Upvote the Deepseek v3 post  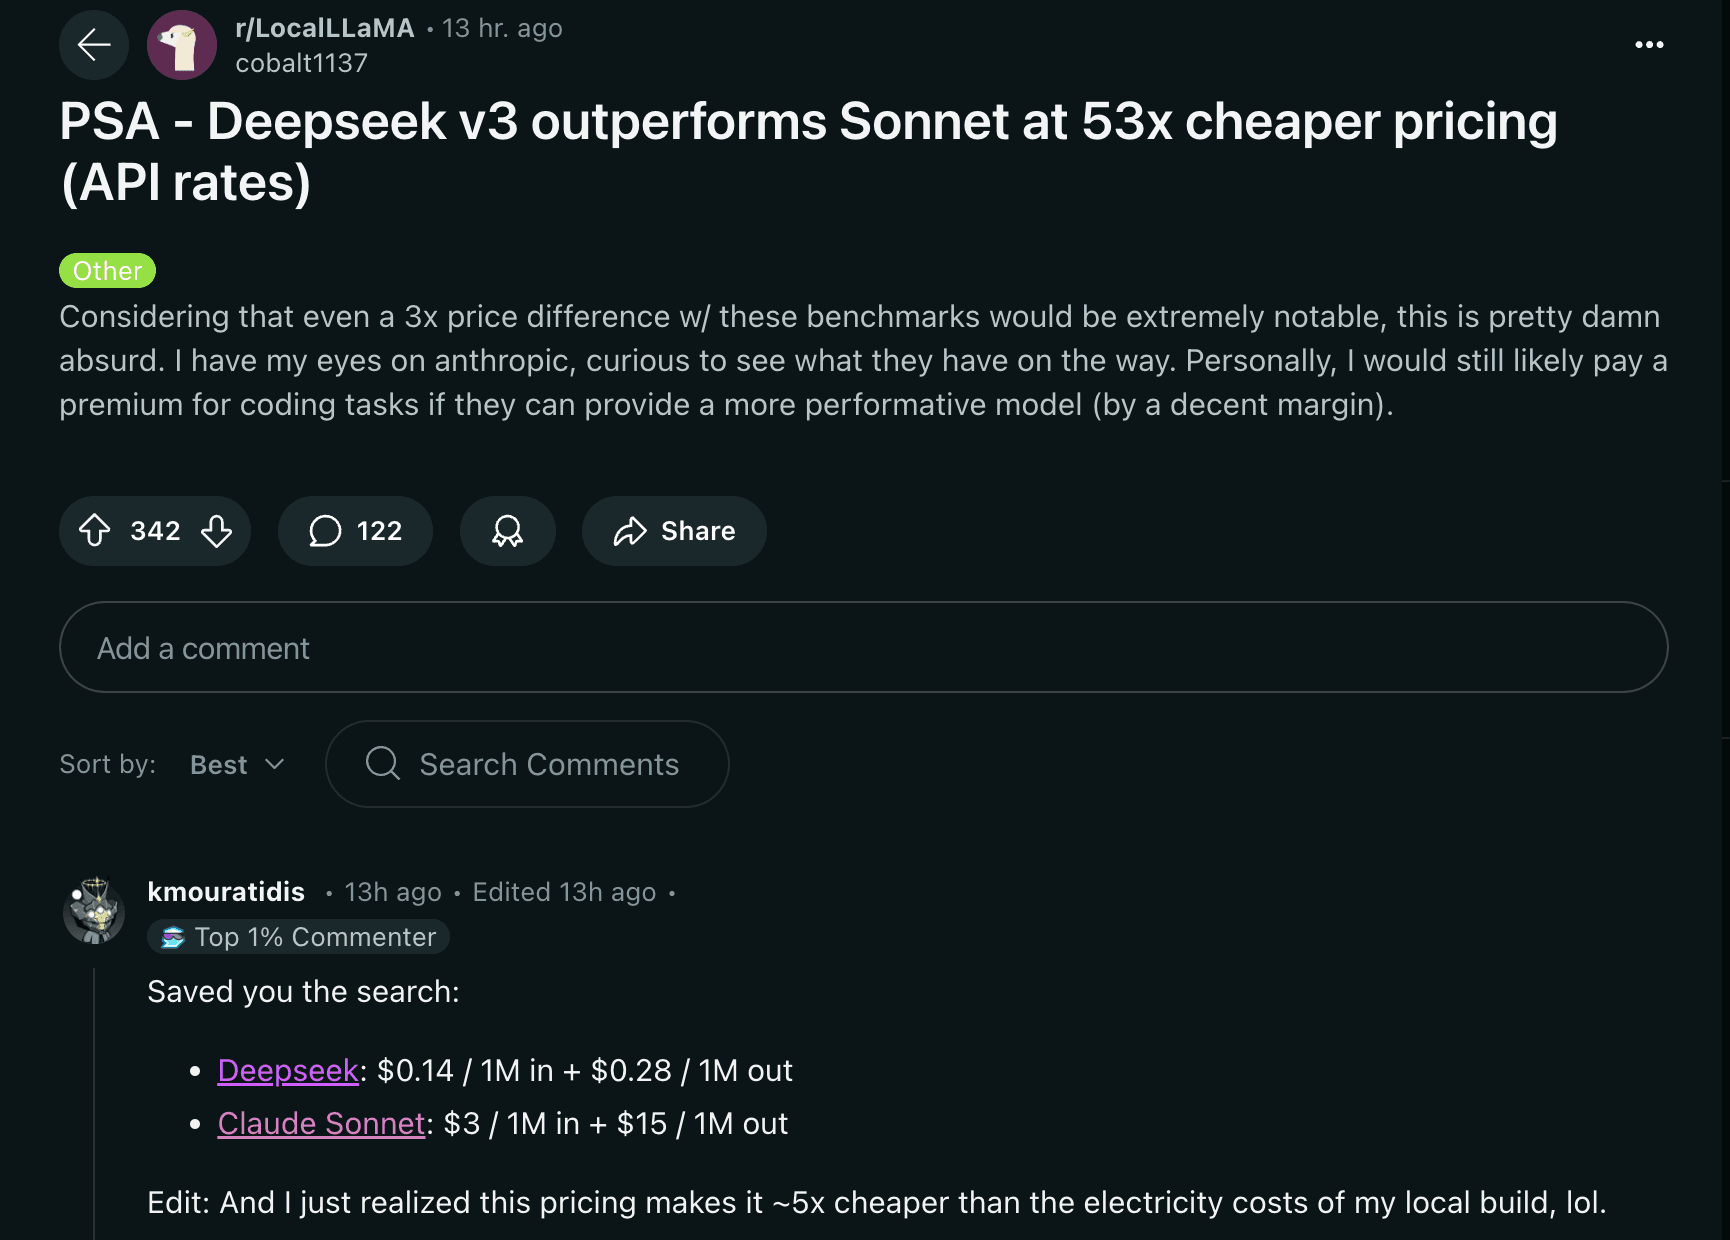pos(95,530)
